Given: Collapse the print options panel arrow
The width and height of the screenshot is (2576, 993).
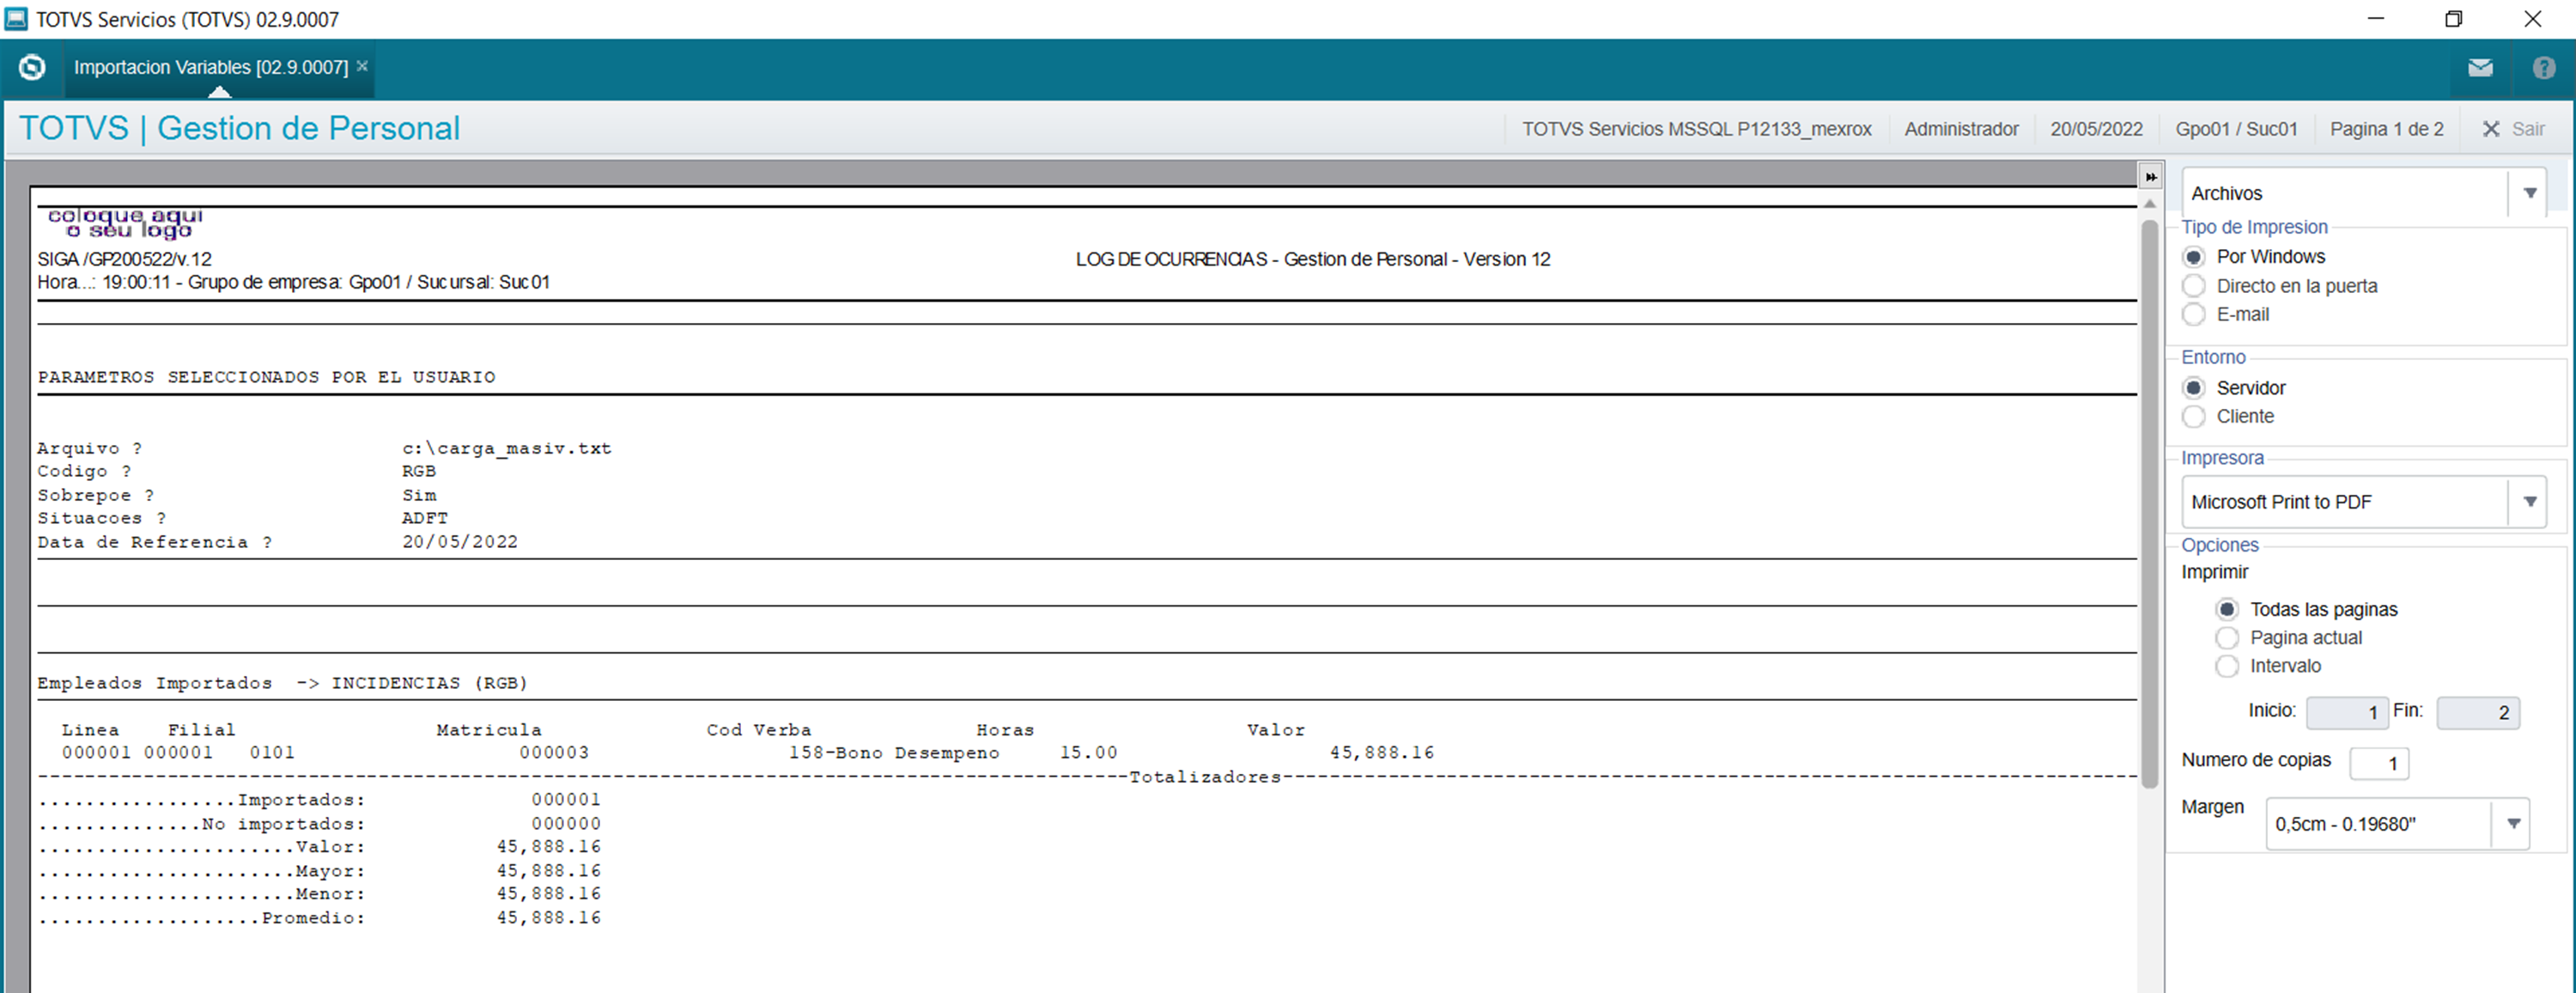Looking at the screenshot, I should pos(2150,176).
